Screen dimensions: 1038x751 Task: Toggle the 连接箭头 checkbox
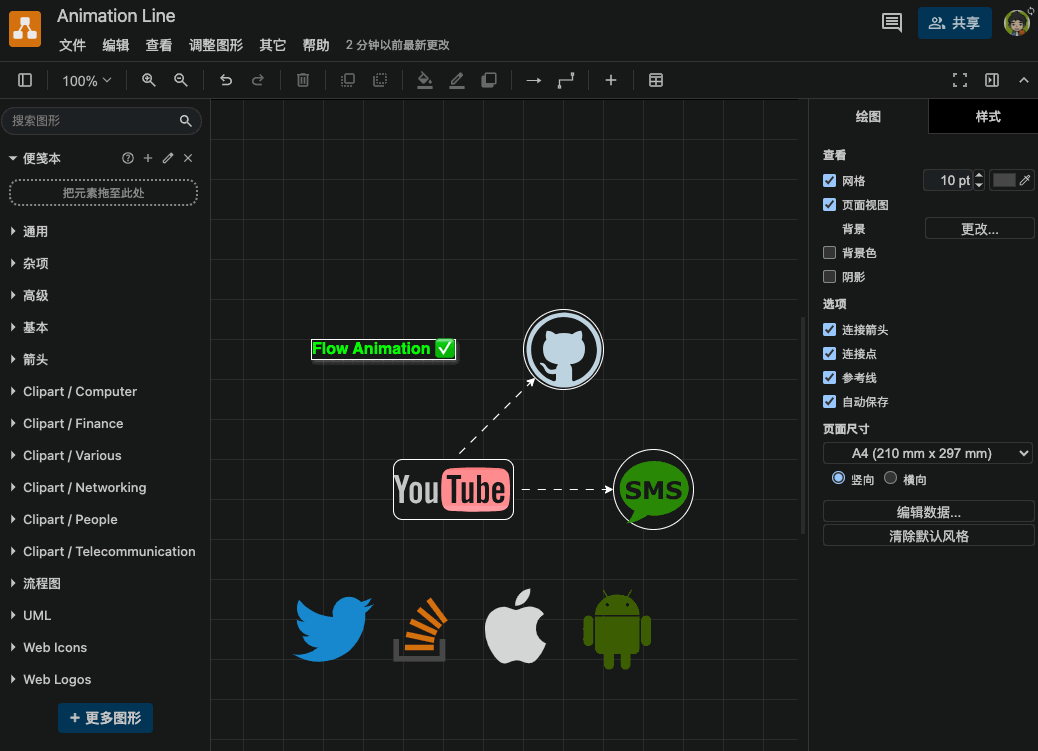[x=829, y=329]
